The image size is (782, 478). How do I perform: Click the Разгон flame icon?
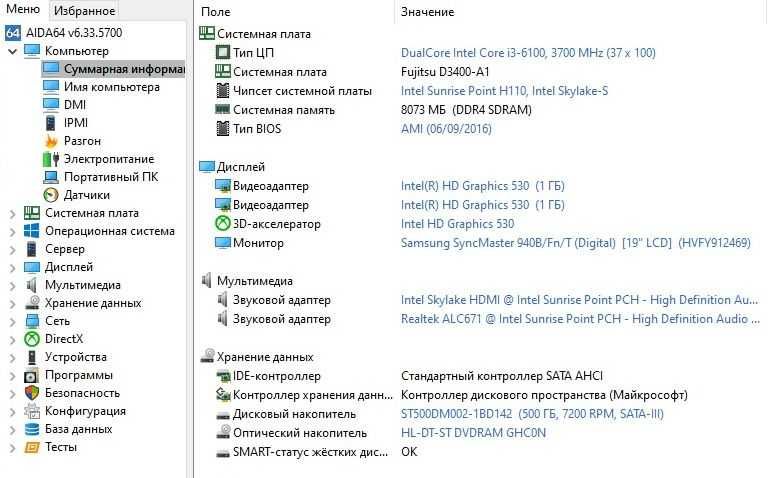[x=51, y=141]
